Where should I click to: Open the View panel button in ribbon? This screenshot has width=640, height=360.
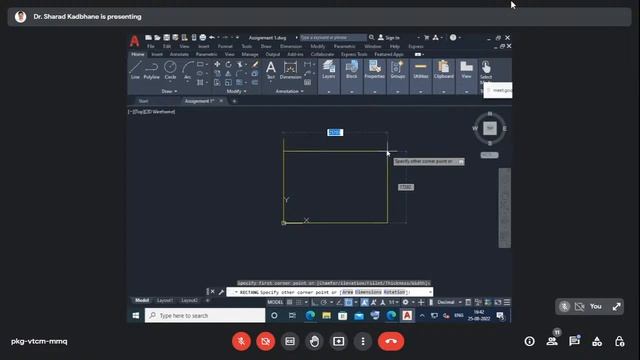click(466, 69)
